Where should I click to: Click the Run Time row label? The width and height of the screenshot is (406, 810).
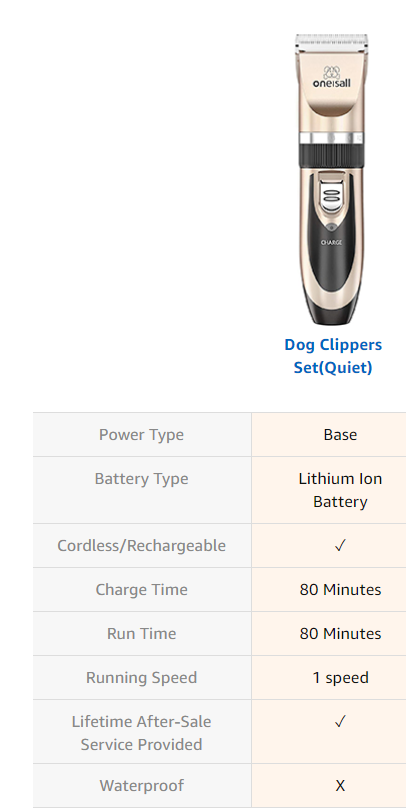141,633
